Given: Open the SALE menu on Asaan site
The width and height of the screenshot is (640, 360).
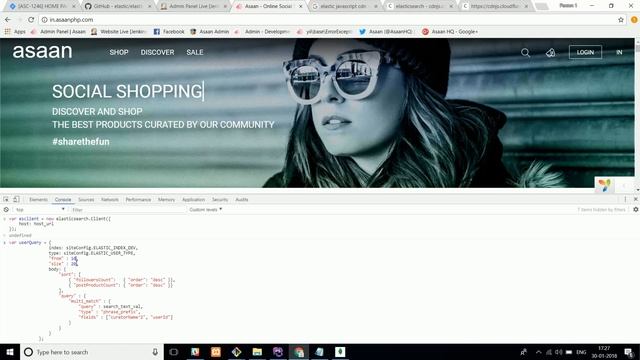Looking at the screenshot, I should pyautogui.click(x=195, y=52).
